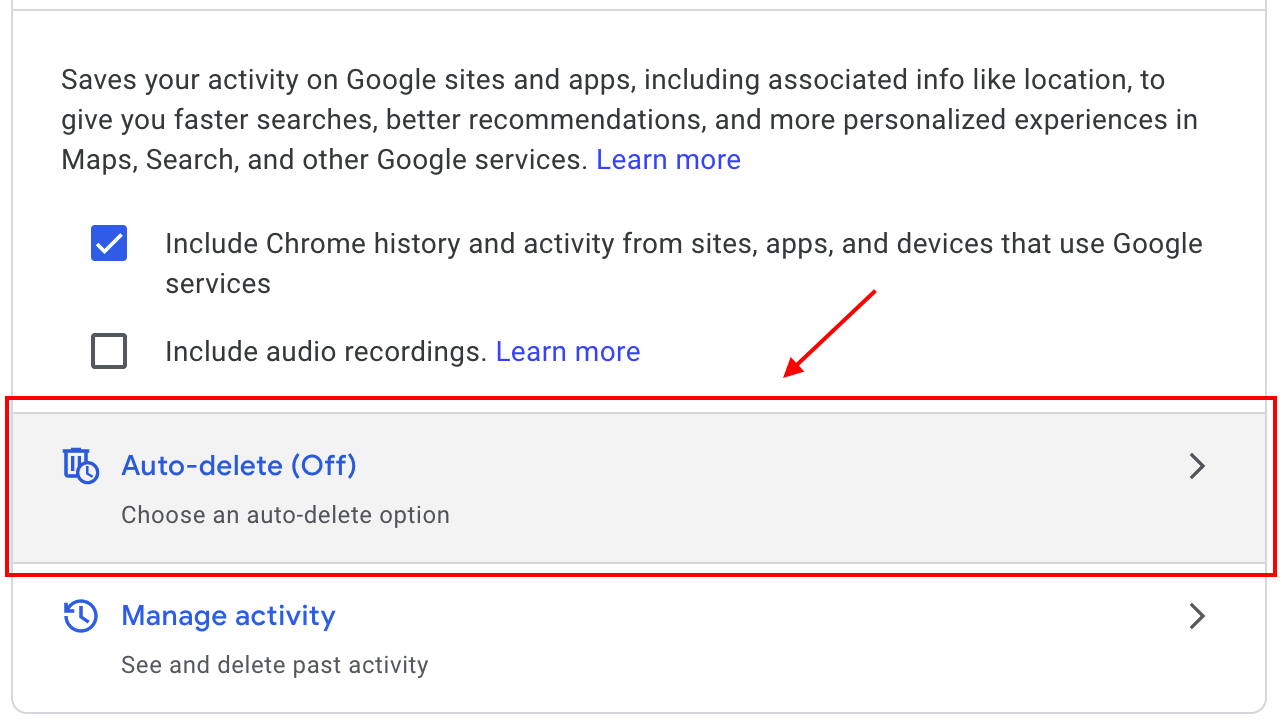Select the Manage activity heading
This screenshot has height=728, width=1282.
click(228, 616)
